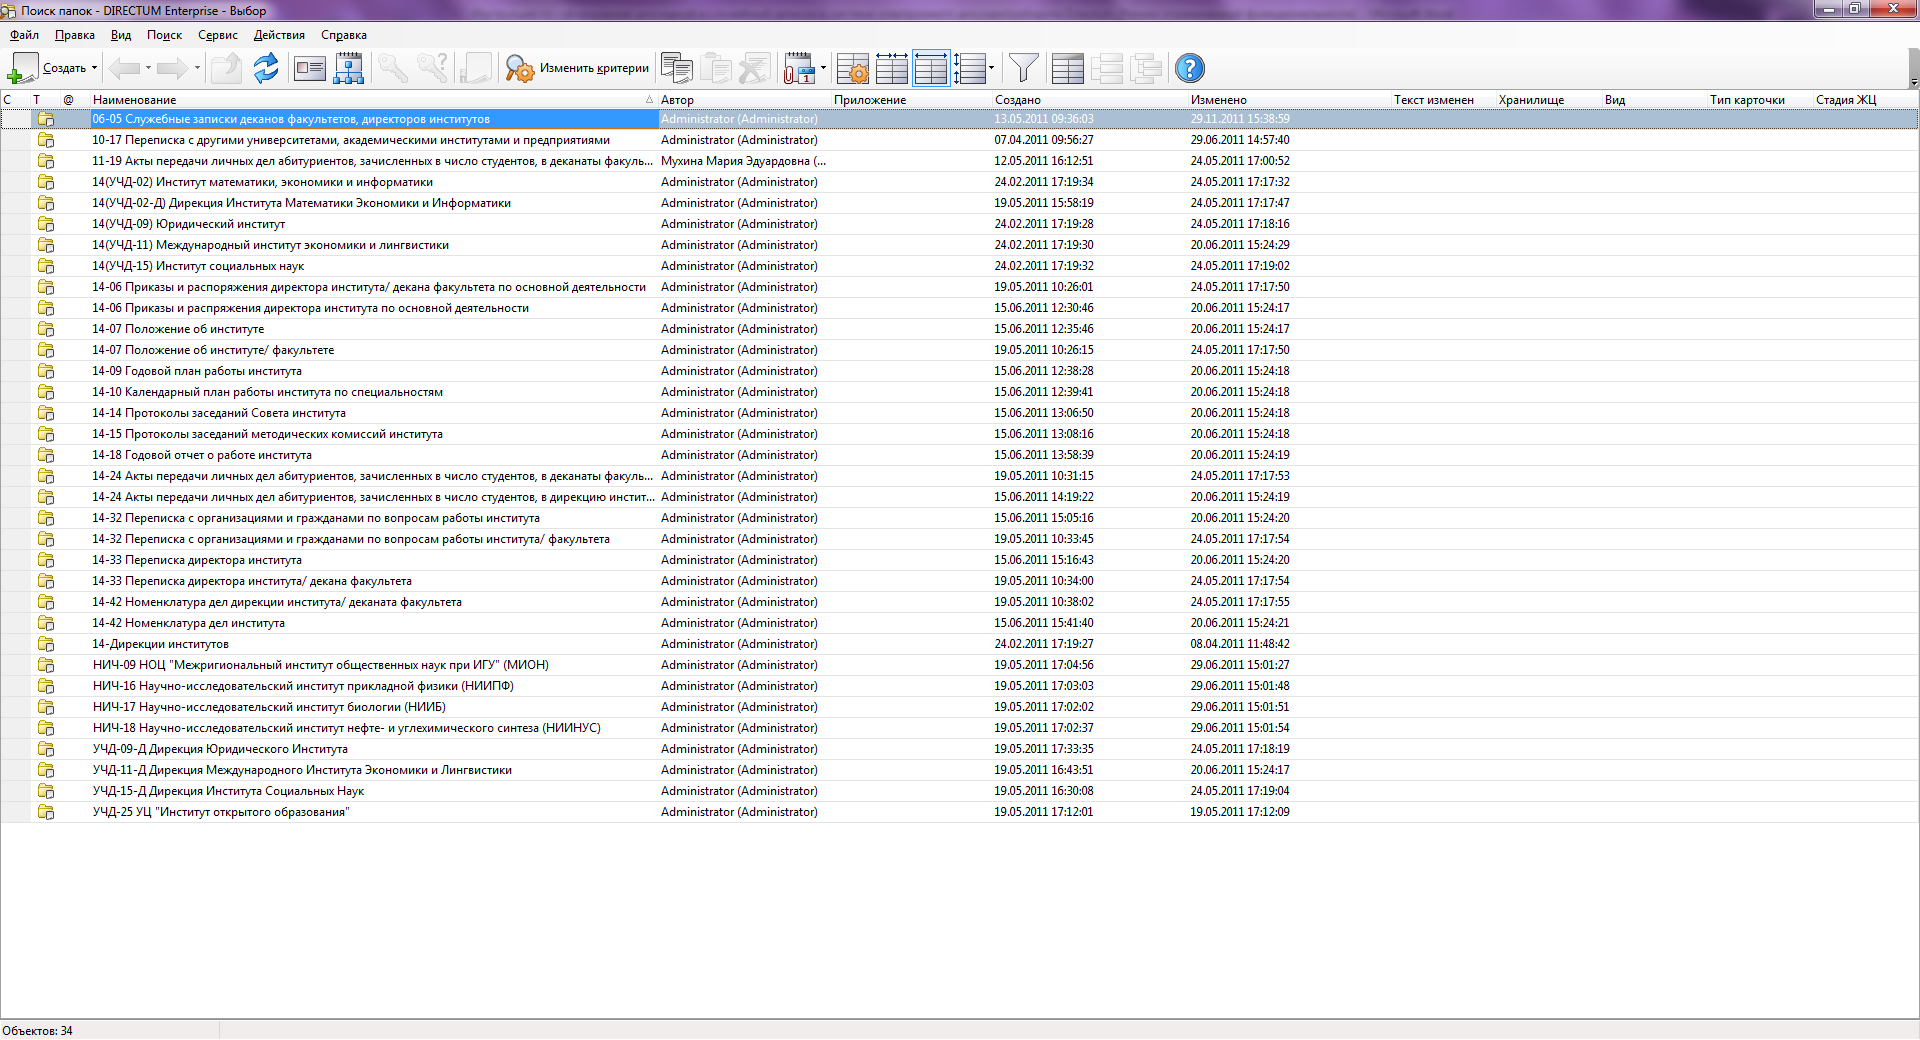Click the Создать button
The height and width of the screenshot is (1040, 1920).
tap(48, 68)
